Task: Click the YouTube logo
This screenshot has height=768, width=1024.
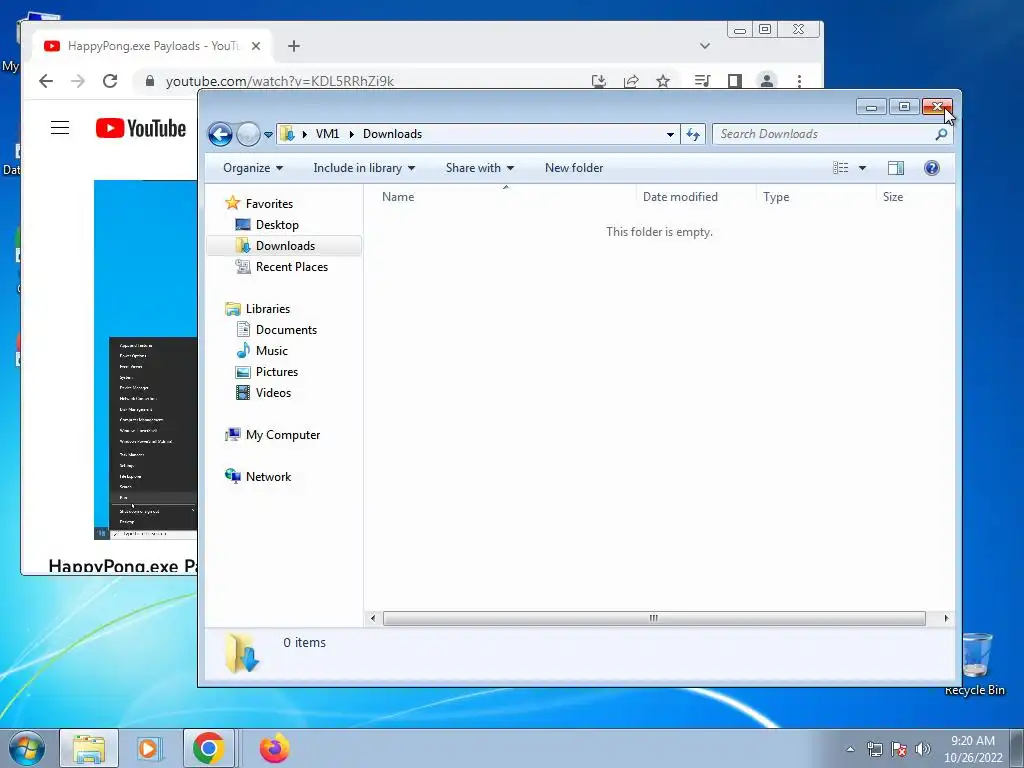Action: (x=141, y=128)
